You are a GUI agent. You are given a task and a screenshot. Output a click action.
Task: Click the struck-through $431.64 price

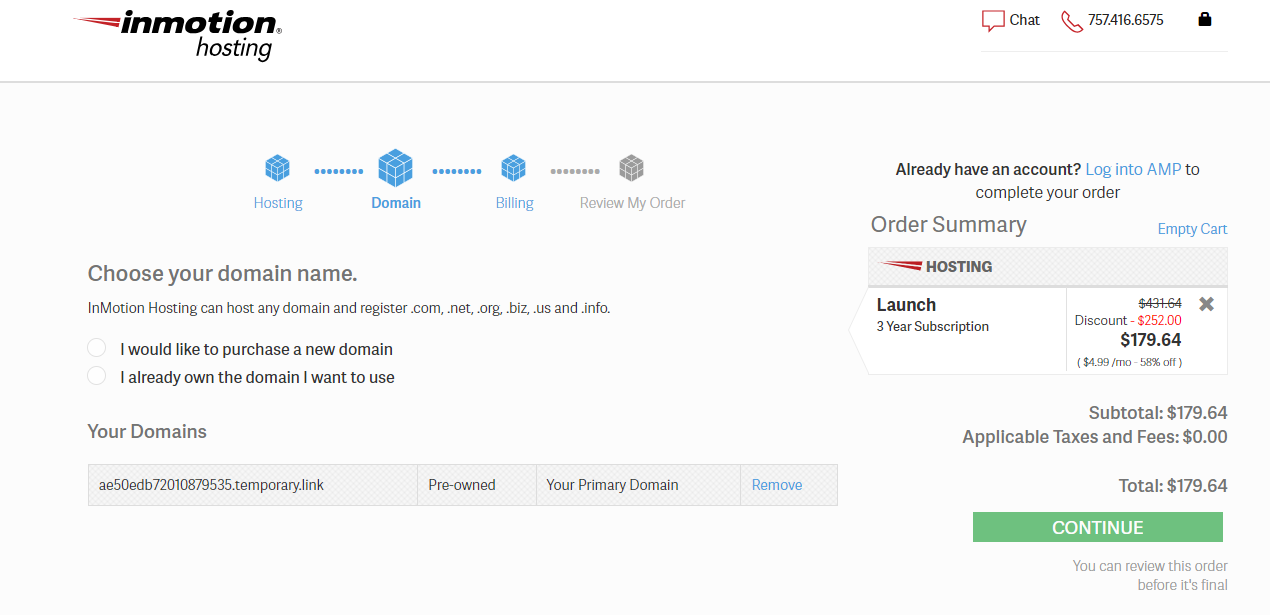coord(1160,303)
